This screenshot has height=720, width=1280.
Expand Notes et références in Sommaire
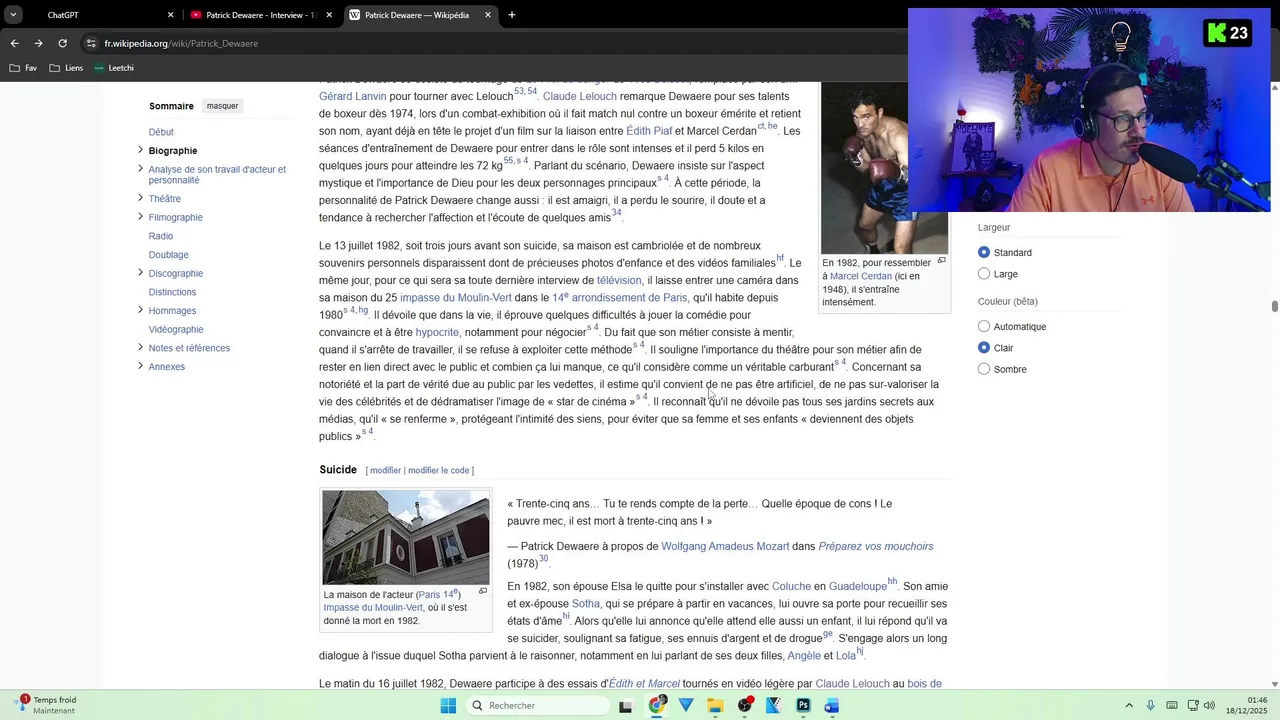coord(140,347)
